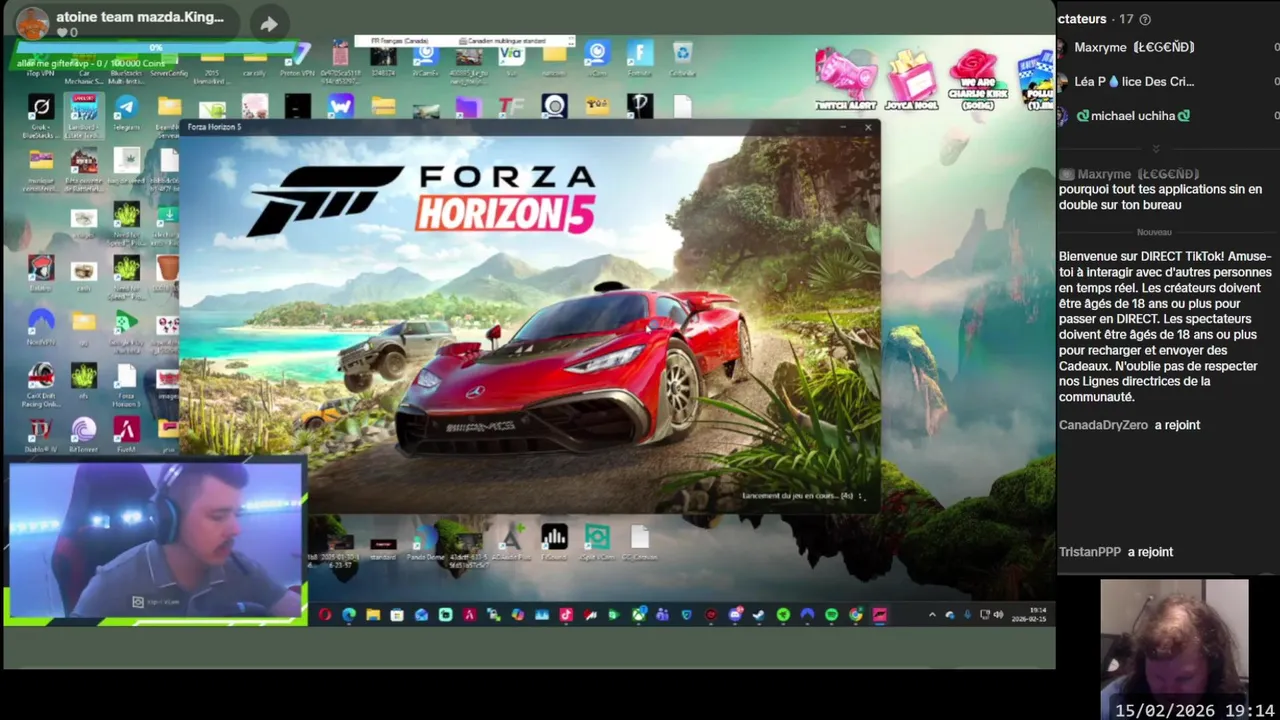The height and width of the screenshot is (720, 1280).
Task: Open the Fortnite desktop shortcut
Action: pos(640,58)
